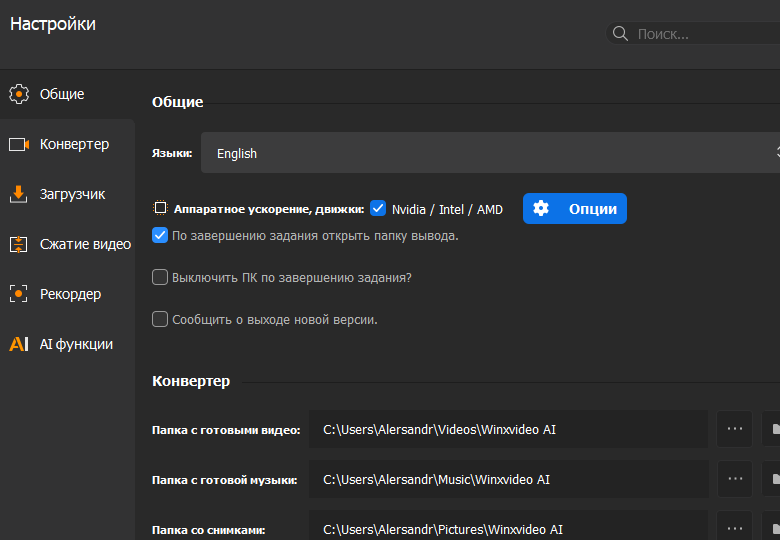780x540 pixels.
Task: Uncheck the Nvidia / Intel / AMD checkbox
Action: pos(378,208)
